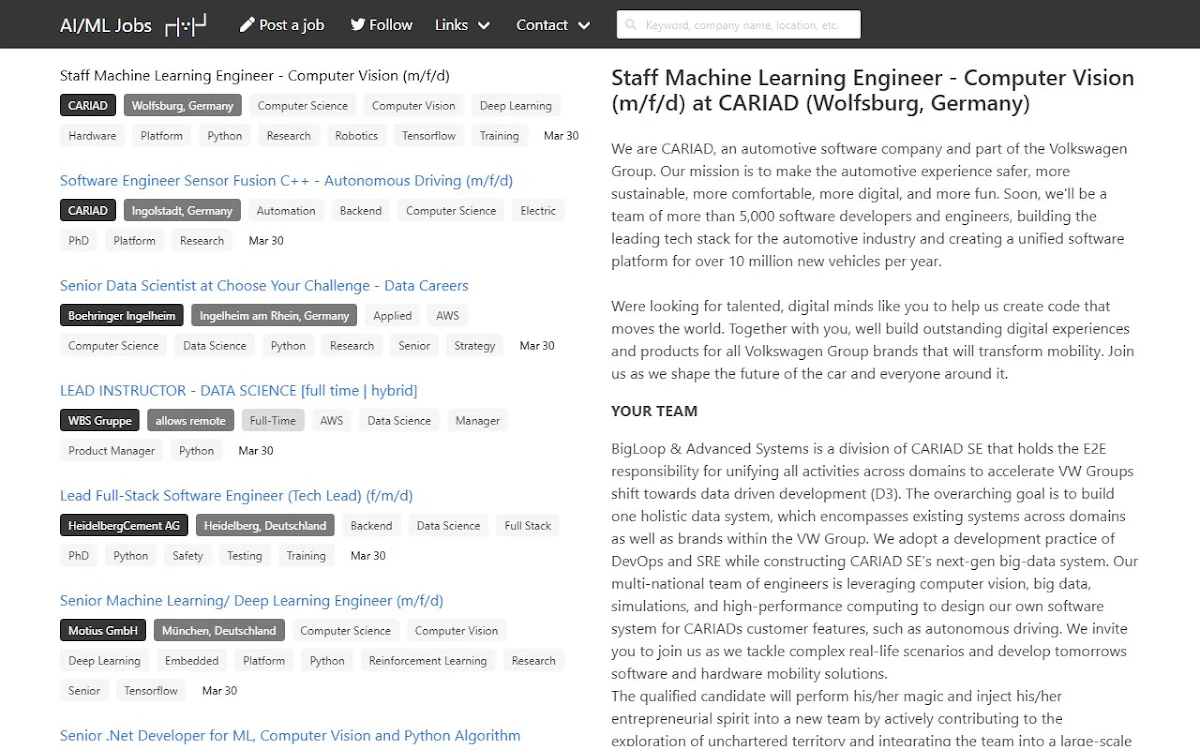Viewport: 1200px width, 750px height.
Task: Open Senior .Net Developer for ML listing
Action: point(290,736)
